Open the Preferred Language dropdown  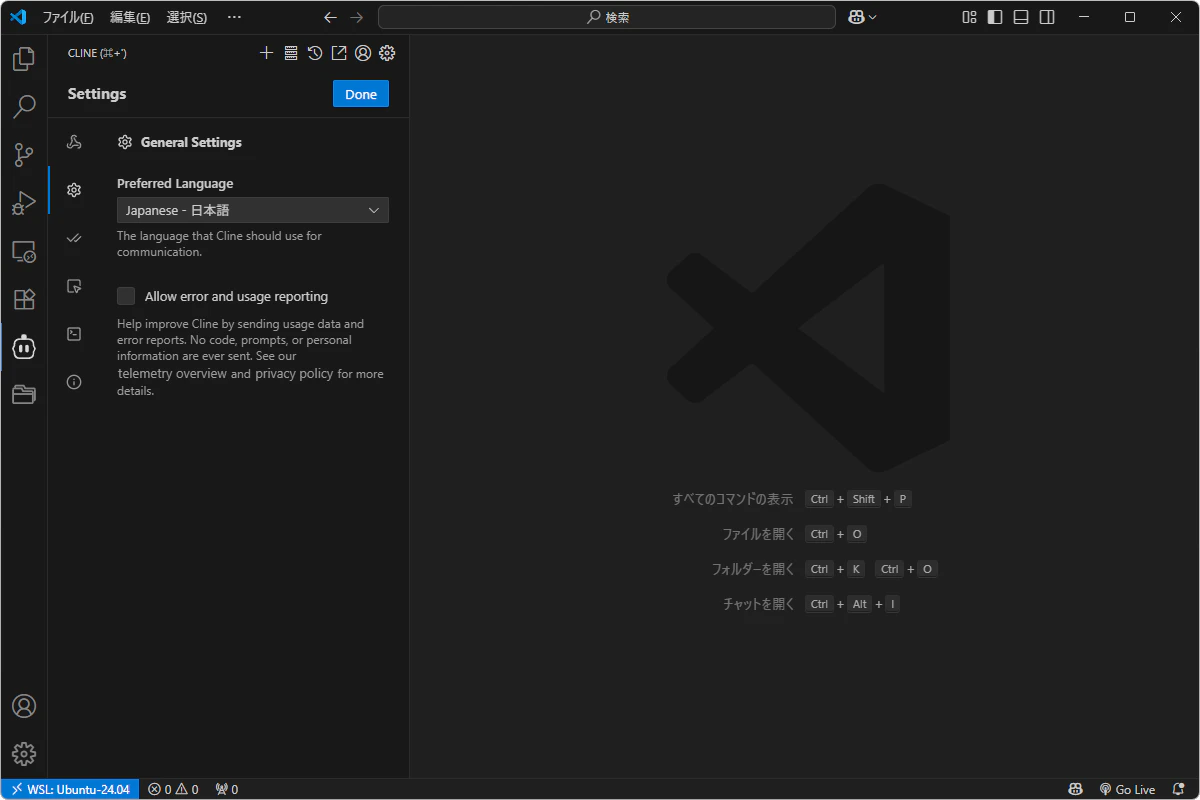click(x=253, y=210)
